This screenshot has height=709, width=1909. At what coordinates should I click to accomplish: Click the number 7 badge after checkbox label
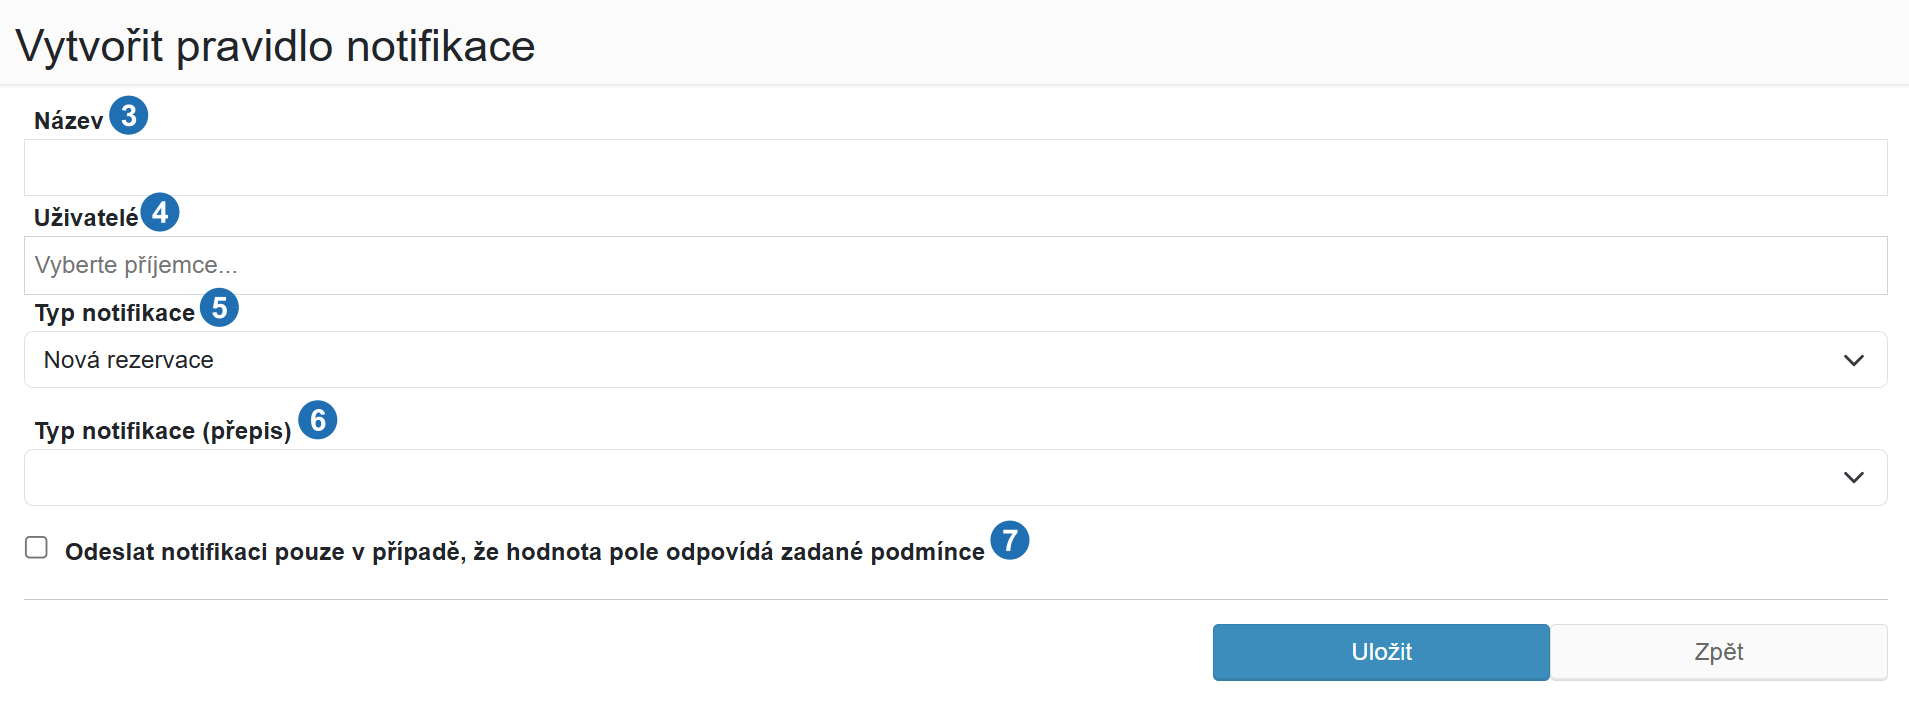coord(1010,540)
